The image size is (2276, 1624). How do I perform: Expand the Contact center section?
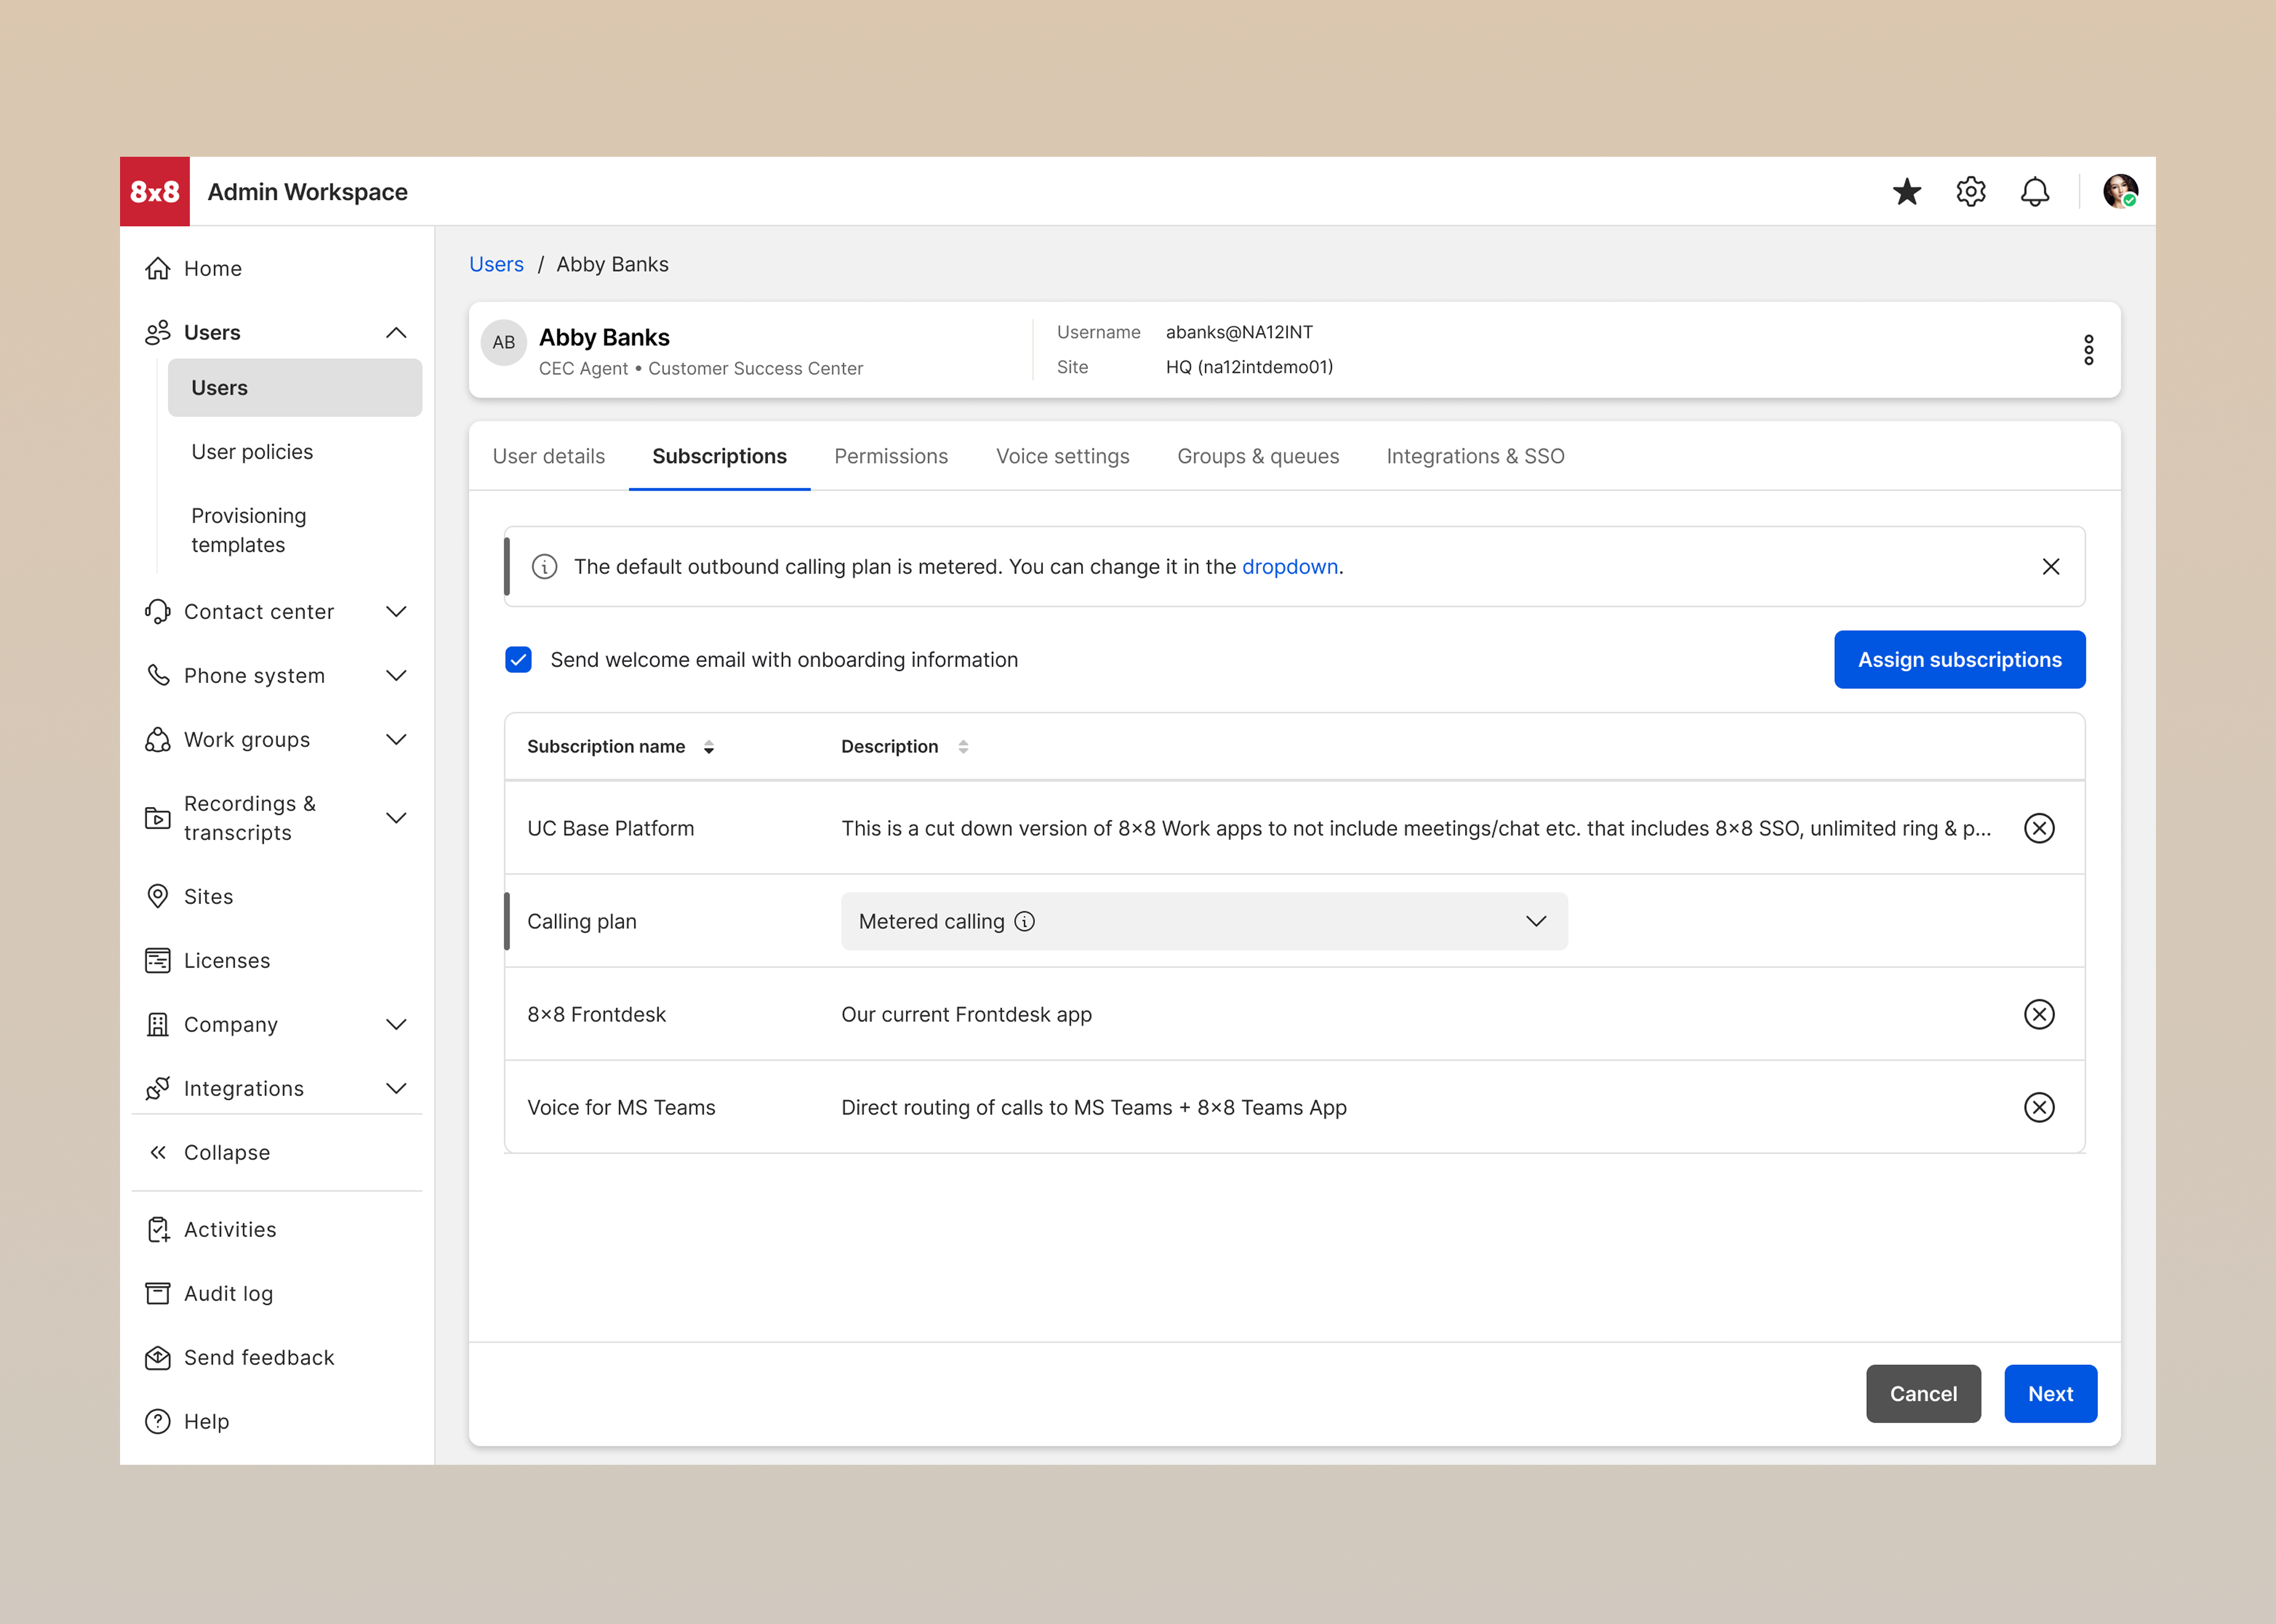tap(396, 611)
